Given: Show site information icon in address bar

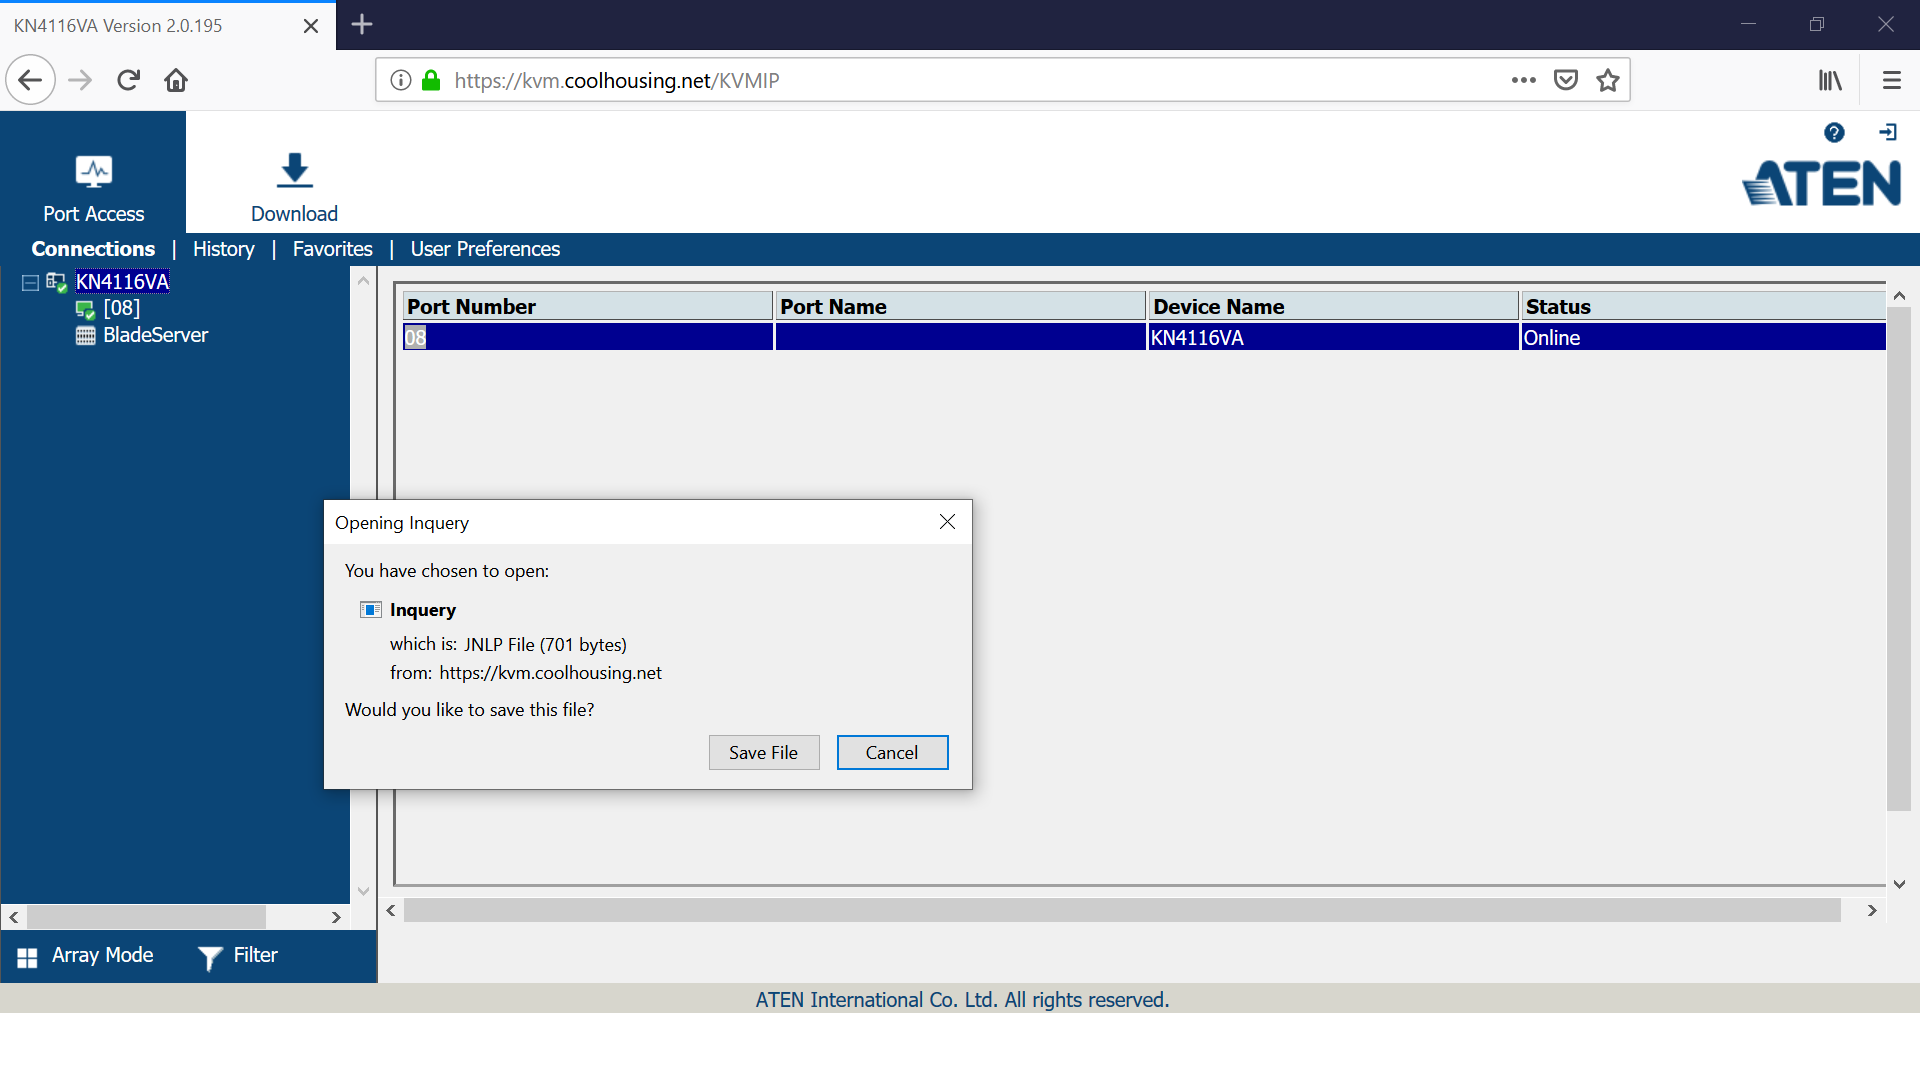Looking at the screenshot, I should (x=400, y=80).
